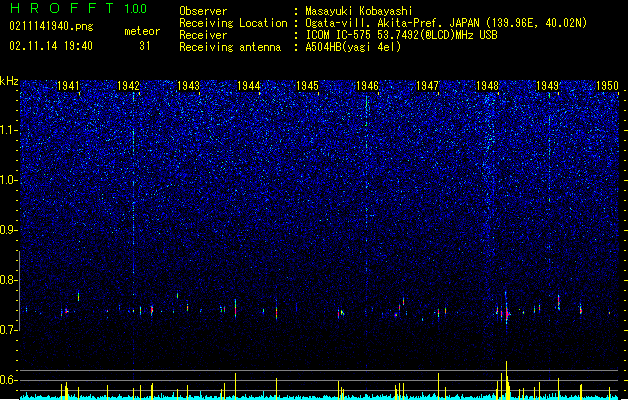The image size is (629, 400).
Task: Click the receiver value ICOM IC-575
Action: point(339,35)
